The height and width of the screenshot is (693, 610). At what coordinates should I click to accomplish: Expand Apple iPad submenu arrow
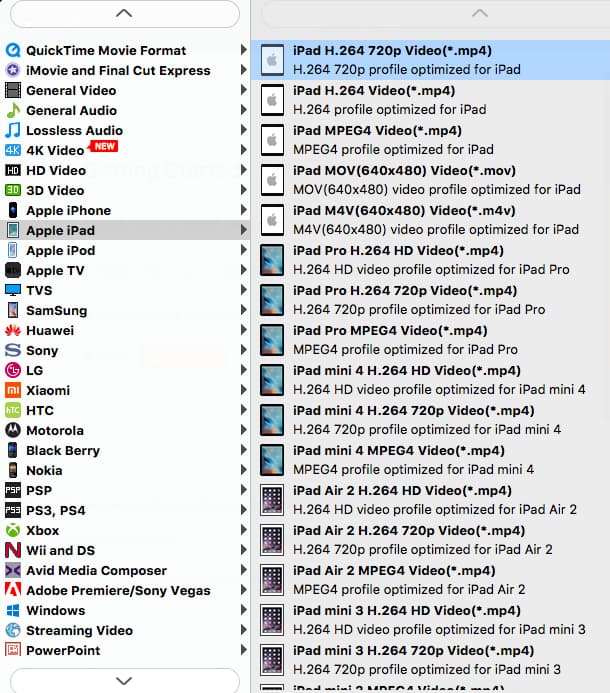point(243,230)
